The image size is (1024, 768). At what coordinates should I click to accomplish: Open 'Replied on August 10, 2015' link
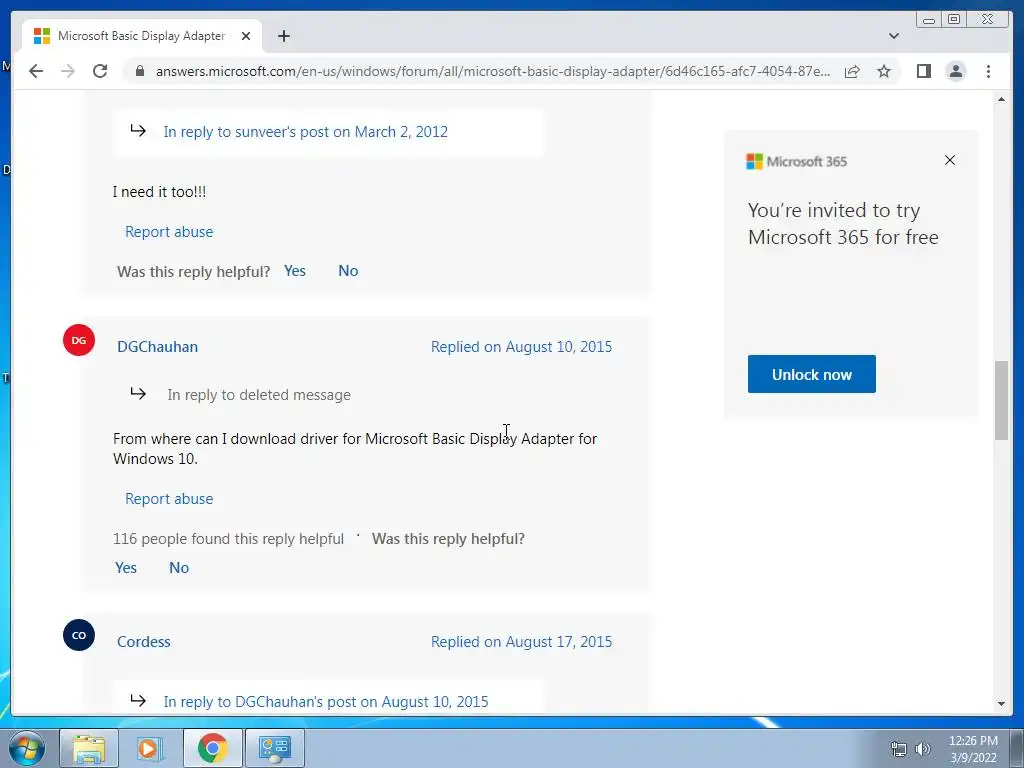(521, 347)
